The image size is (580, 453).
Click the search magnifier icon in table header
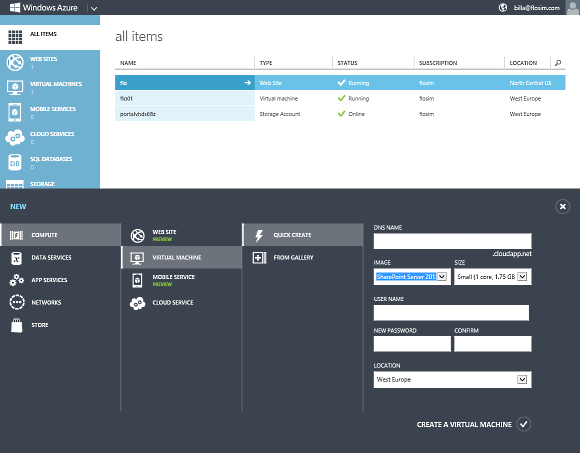(x=558, y=63)
